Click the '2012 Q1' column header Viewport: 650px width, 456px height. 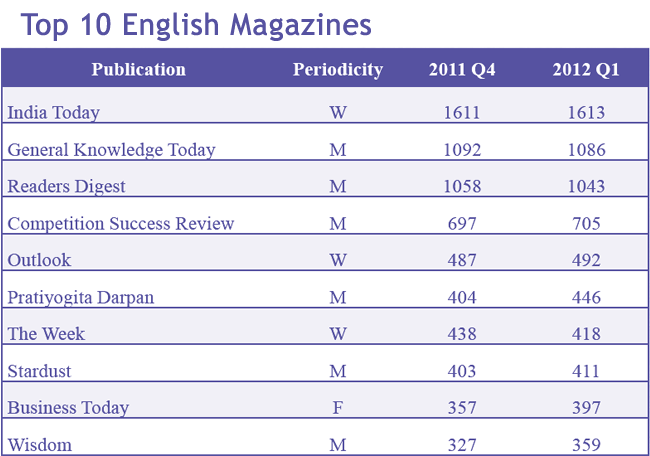click(586, 70)
